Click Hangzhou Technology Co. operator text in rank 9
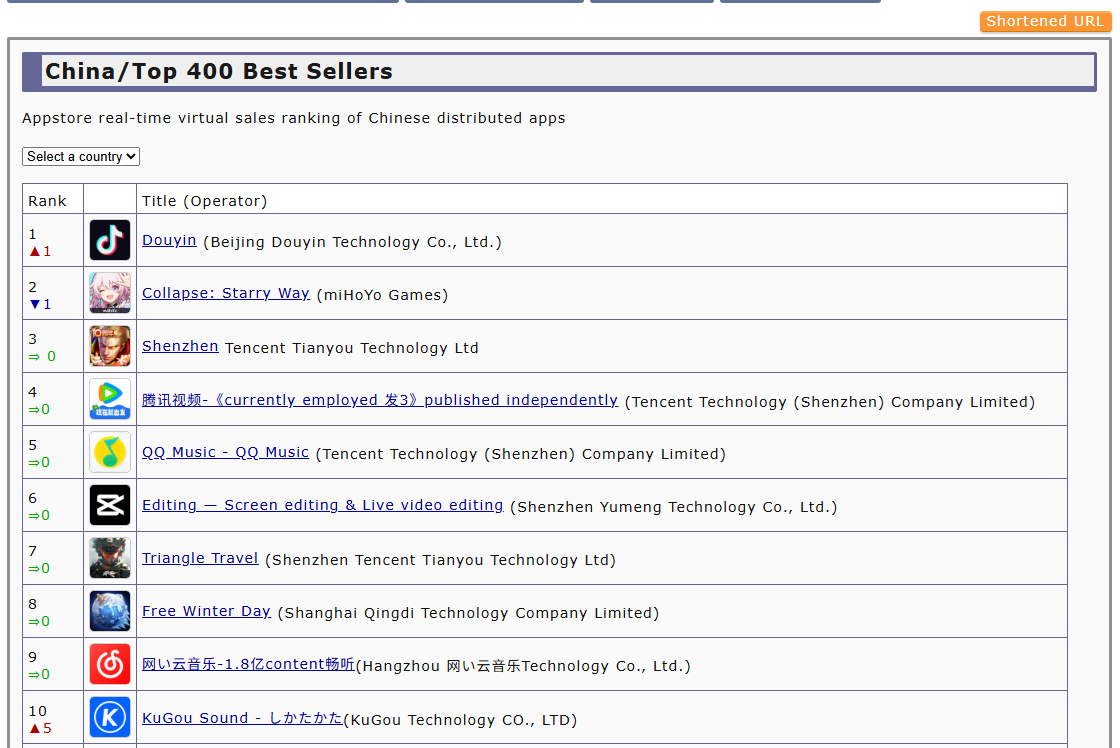The image size is (1120, 748). (x=523, y=667)
